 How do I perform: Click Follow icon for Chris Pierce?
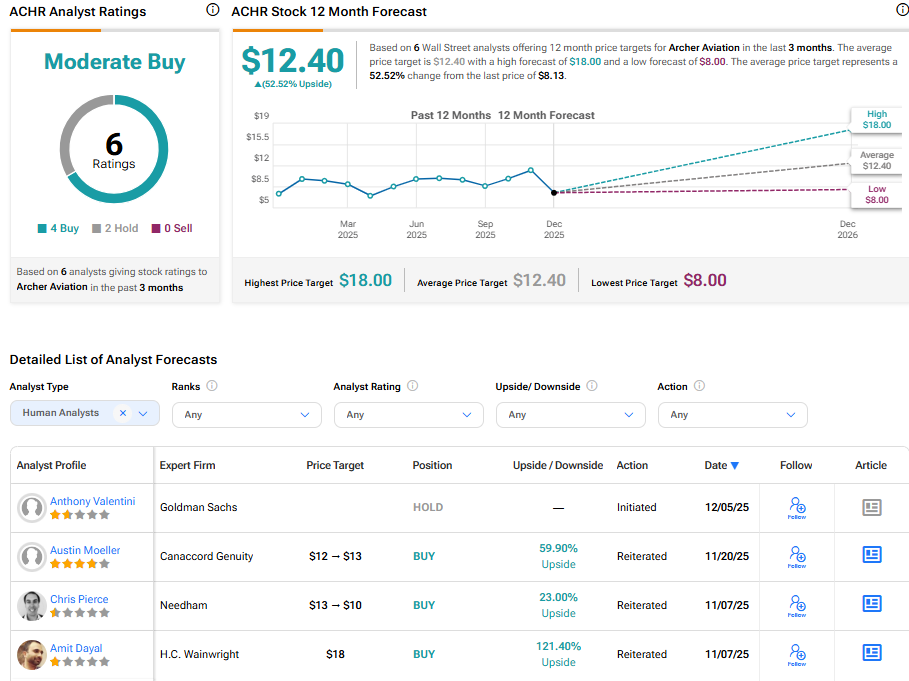pyautogui.click(x=796, y=606)
